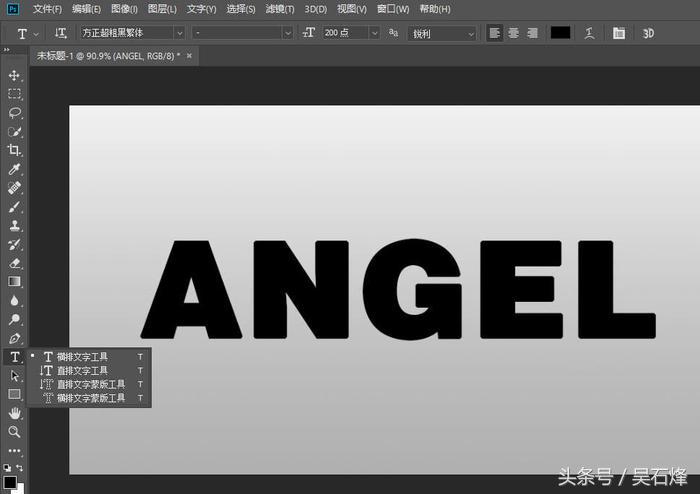Choose 横排文字蒙版工具 from flyout
This screenshot has width=700, height=494.
click(89, 398)
